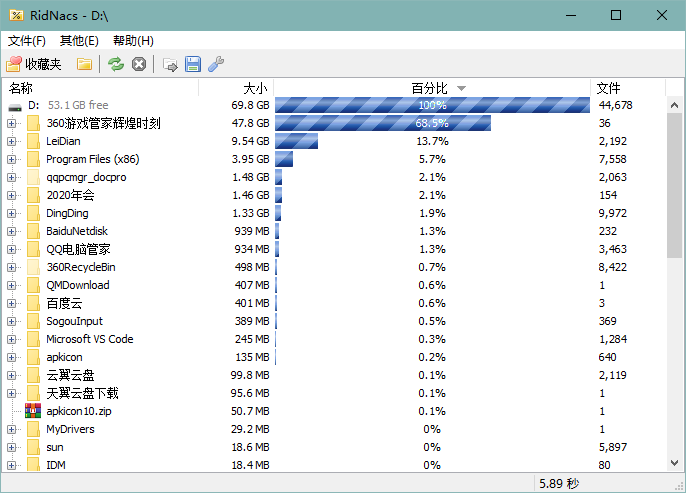Expand the 360游戏管家辉煌时刻 folder
The image size is (686, 493).
tap(11, 123)
